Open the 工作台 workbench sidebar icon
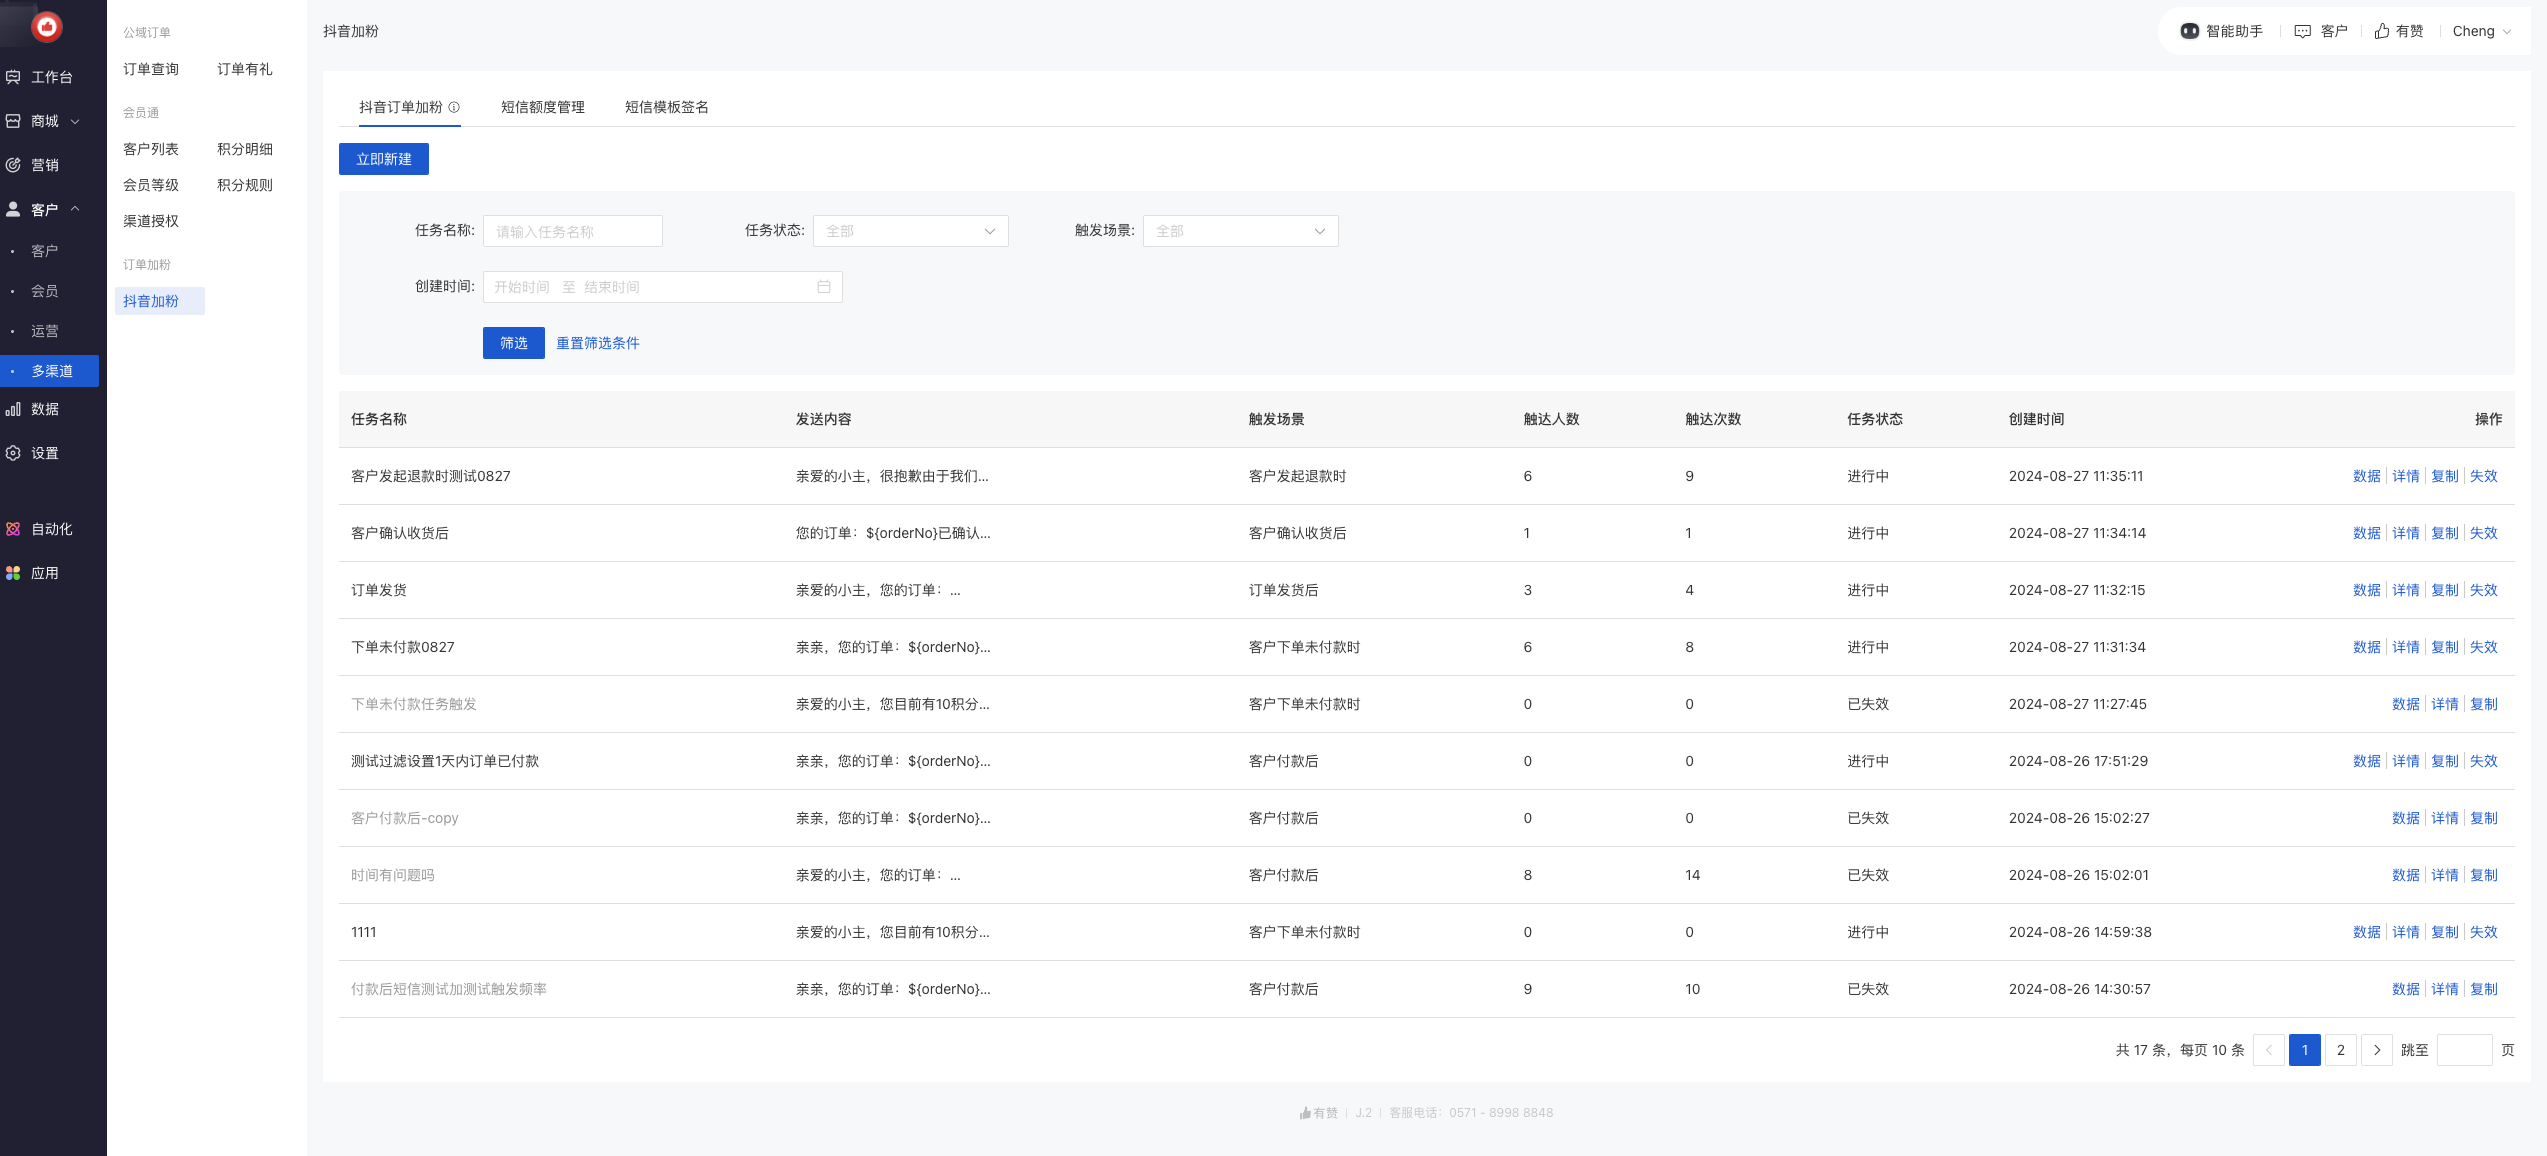The height and width of the screenshot is (1156, 2547). (13, 77)
